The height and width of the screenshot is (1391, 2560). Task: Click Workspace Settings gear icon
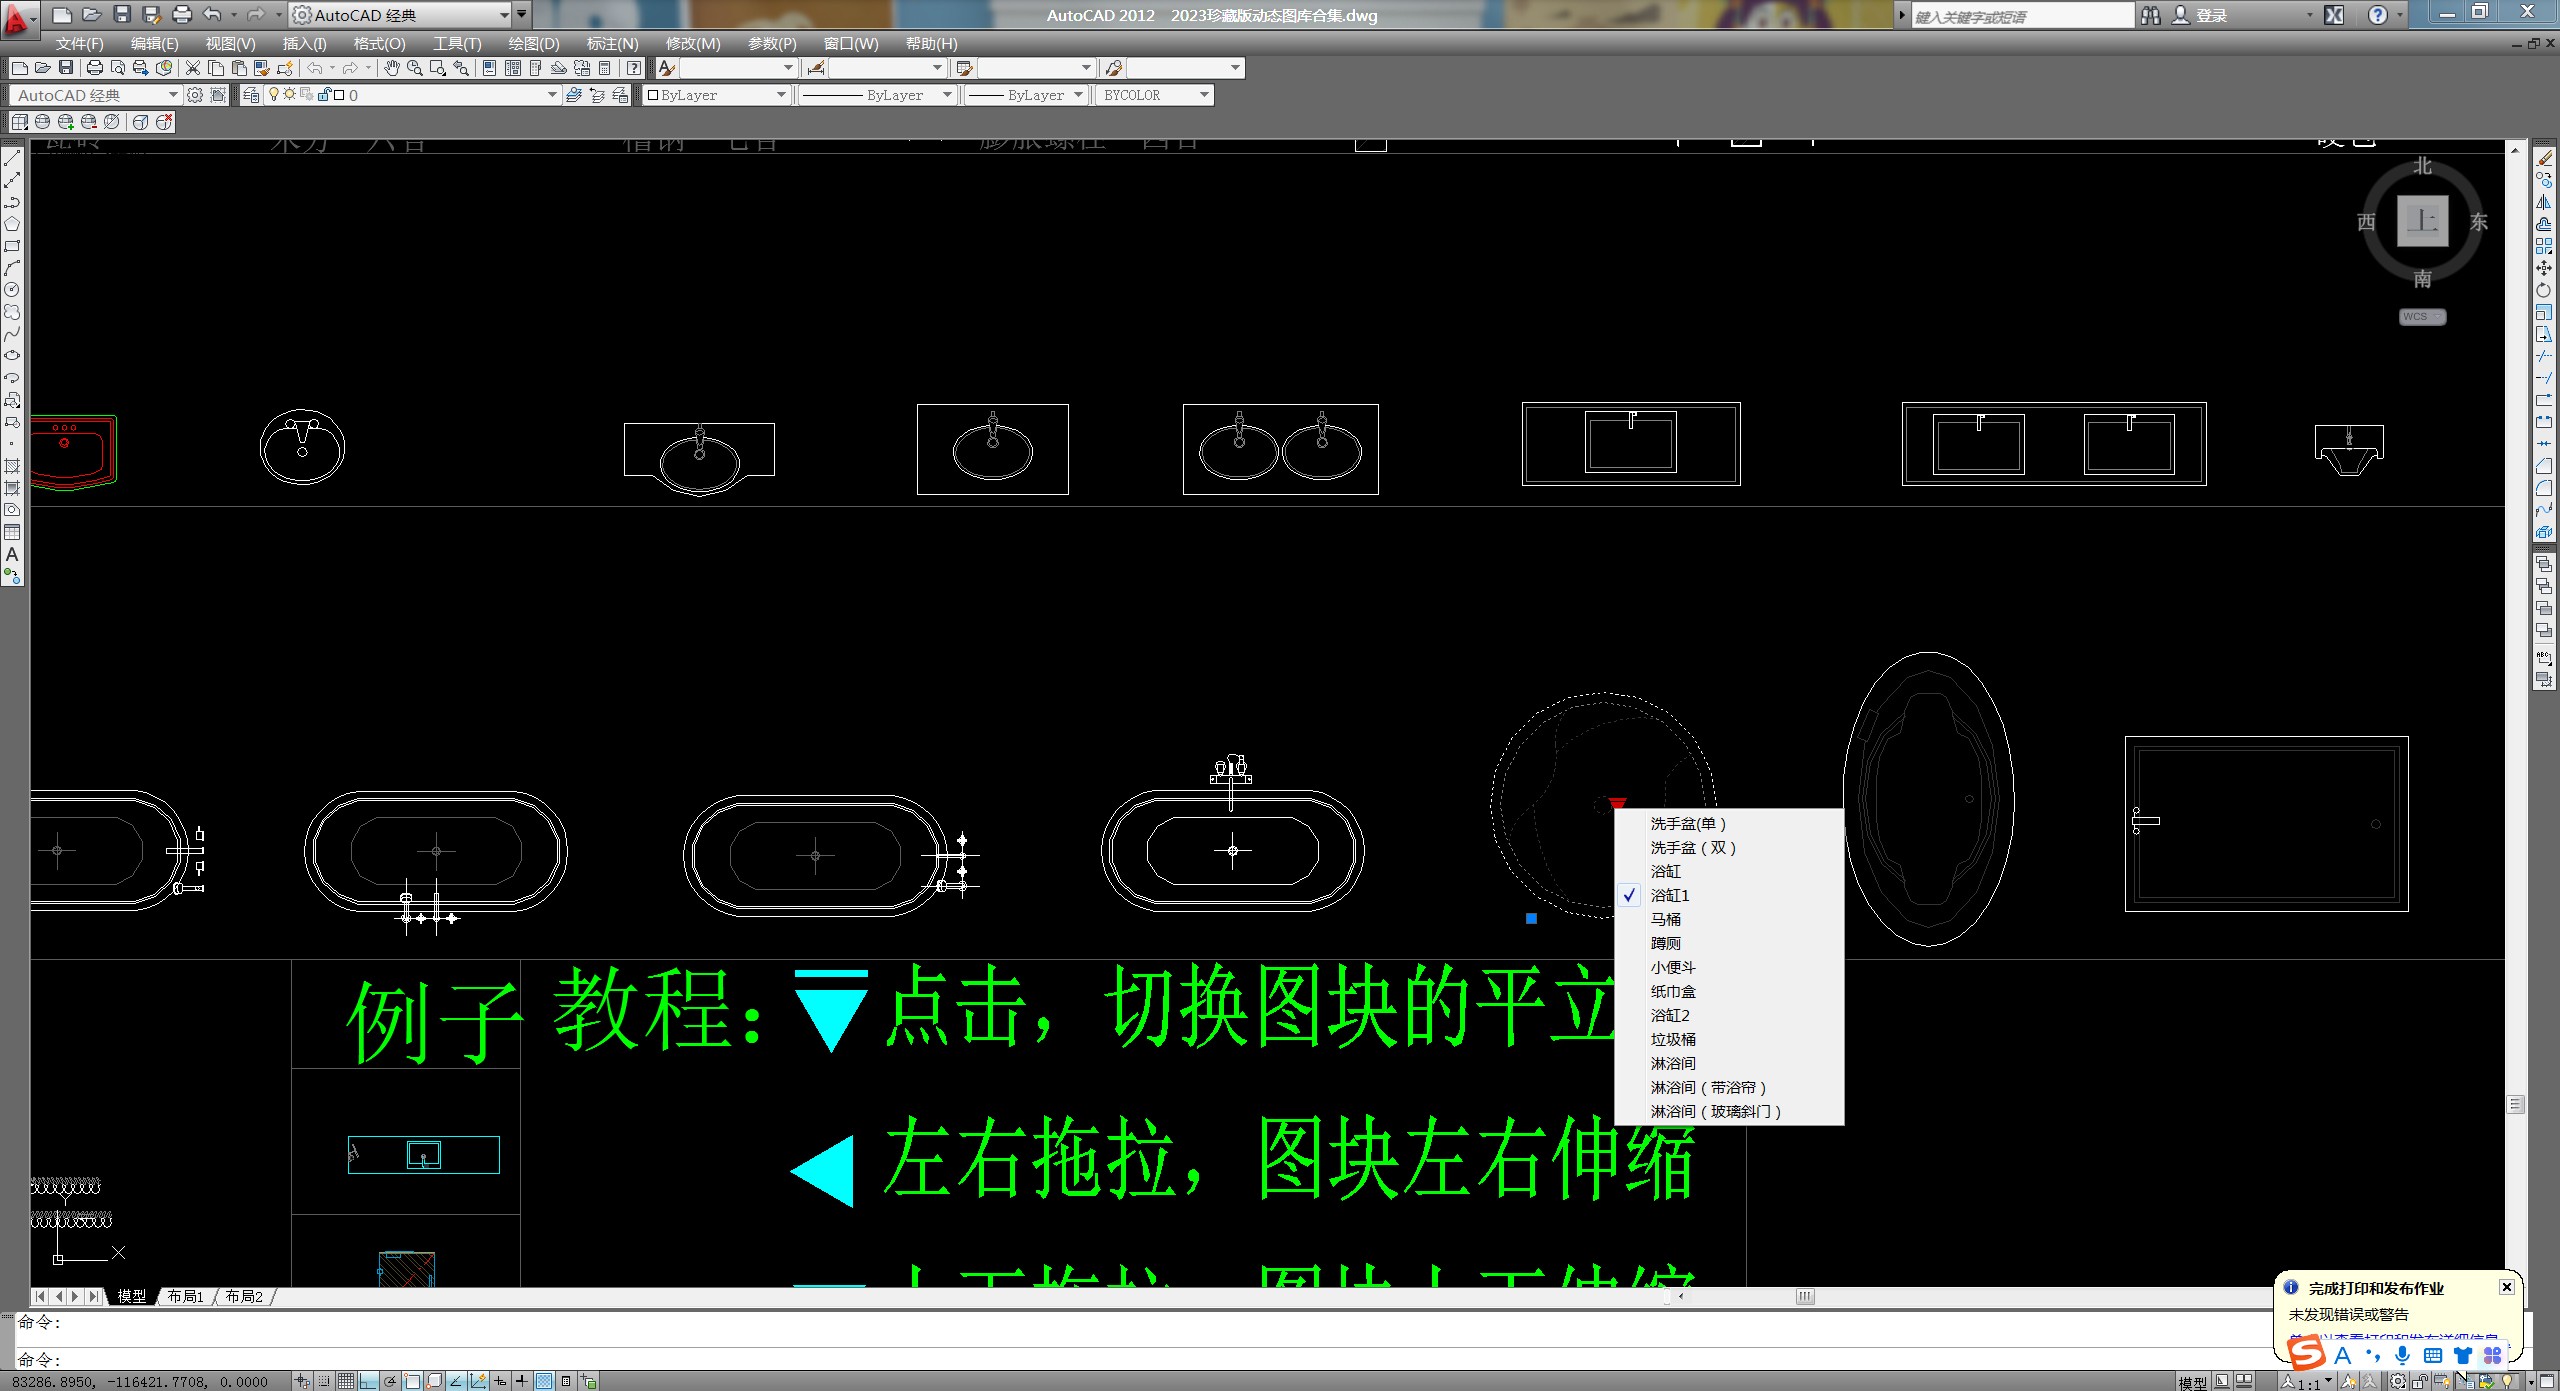[195, 95]
